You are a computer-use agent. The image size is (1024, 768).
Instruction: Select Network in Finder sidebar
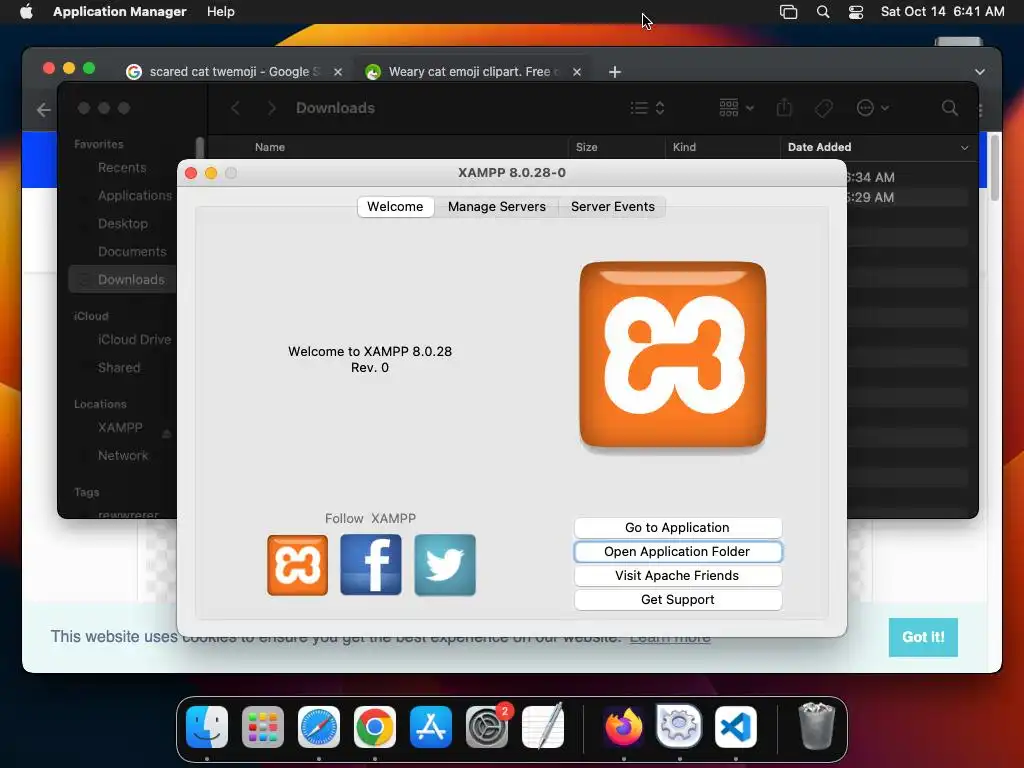(121, 456)
